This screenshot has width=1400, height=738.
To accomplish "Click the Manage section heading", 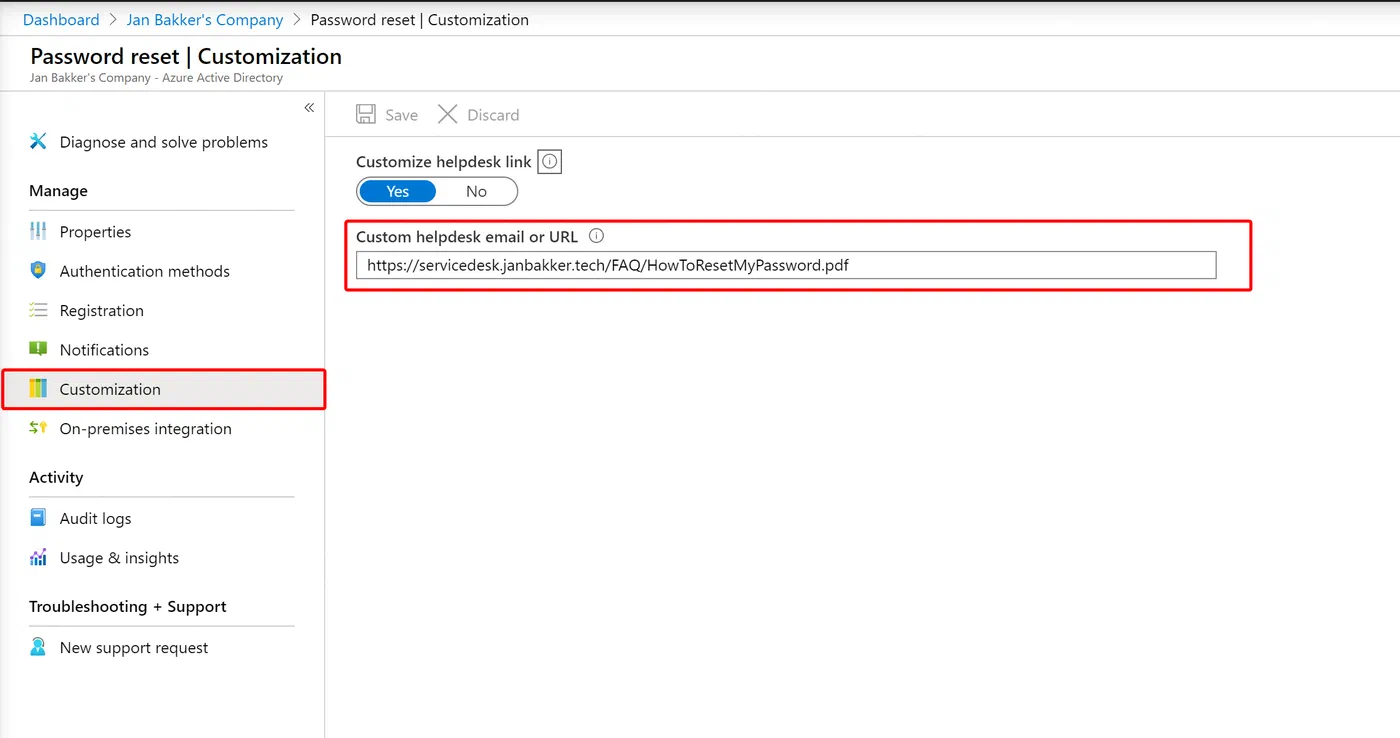I will coord(58,191).
